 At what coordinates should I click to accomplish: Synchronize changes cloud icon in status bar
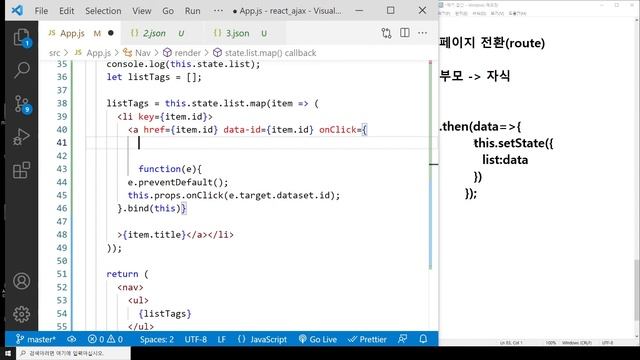pyautogui.click(x=72, y=339)
